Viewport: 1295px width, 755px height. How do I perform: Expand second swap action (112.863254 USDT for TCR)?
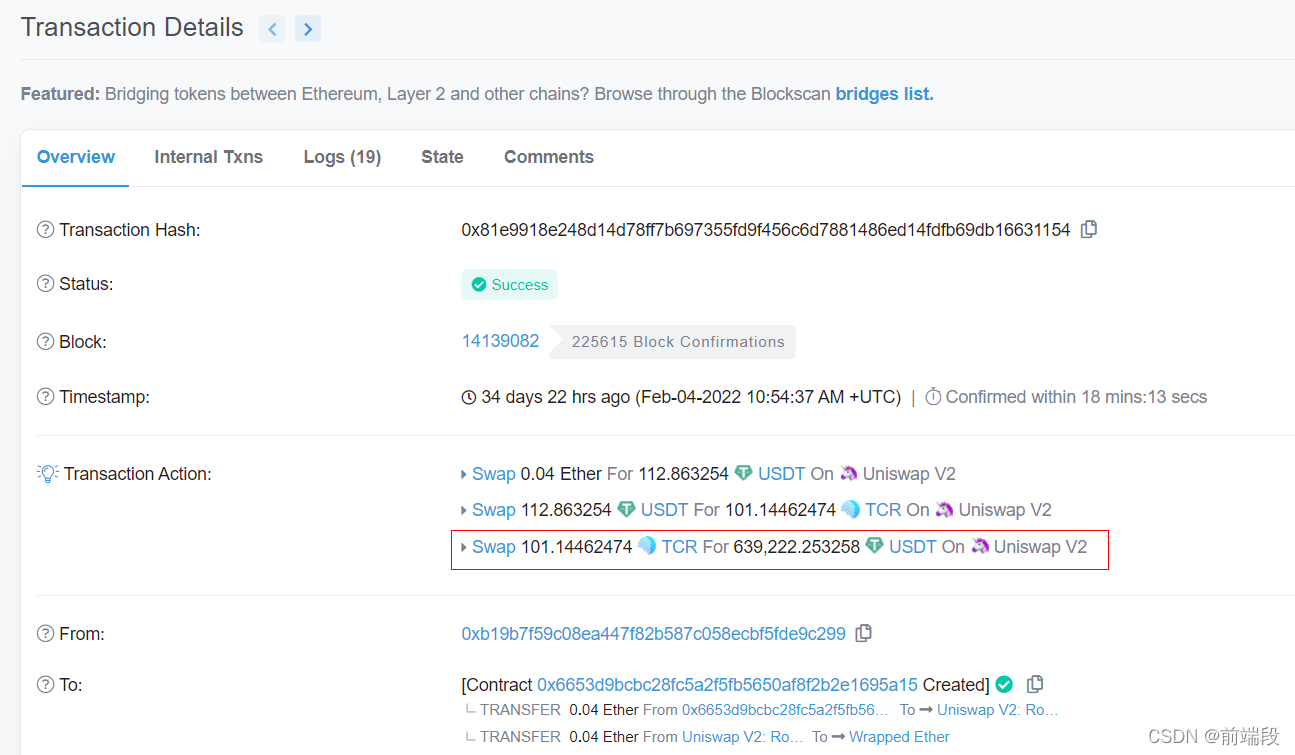coord(464,510)
